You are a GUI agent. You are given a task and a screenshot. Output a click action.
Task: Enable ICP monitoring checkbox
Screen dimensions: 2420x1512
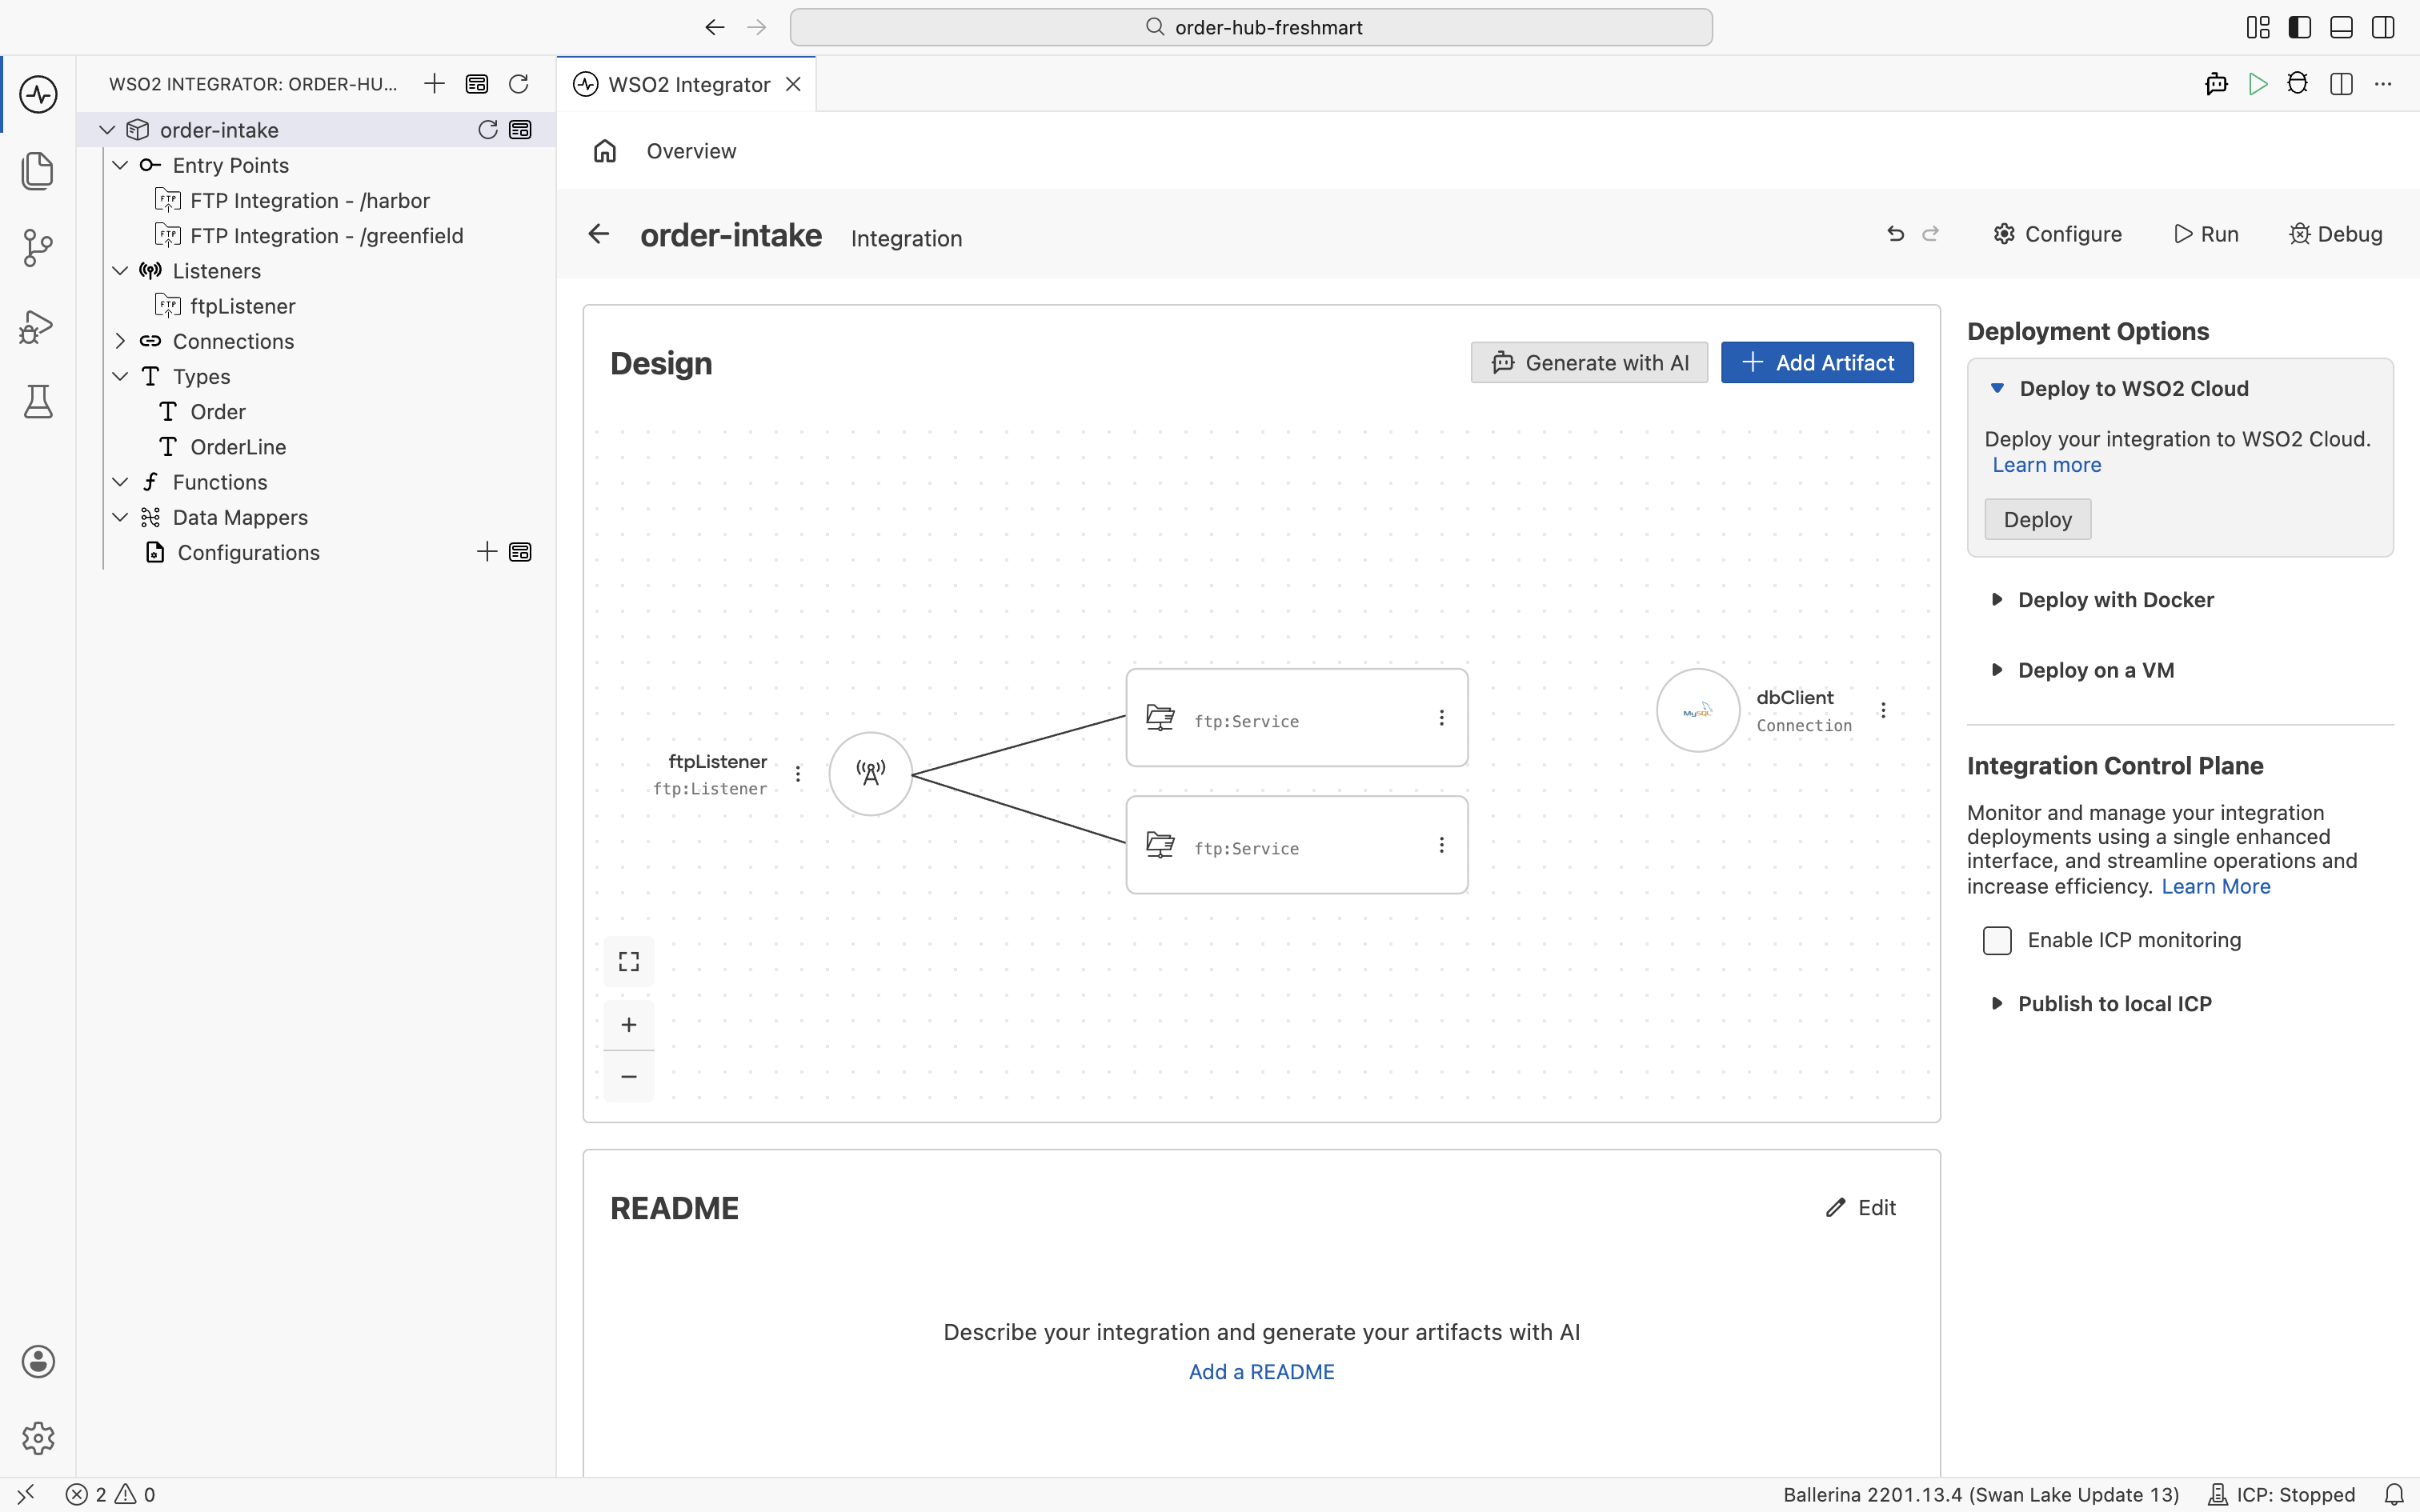click(x=1997, y=940)
